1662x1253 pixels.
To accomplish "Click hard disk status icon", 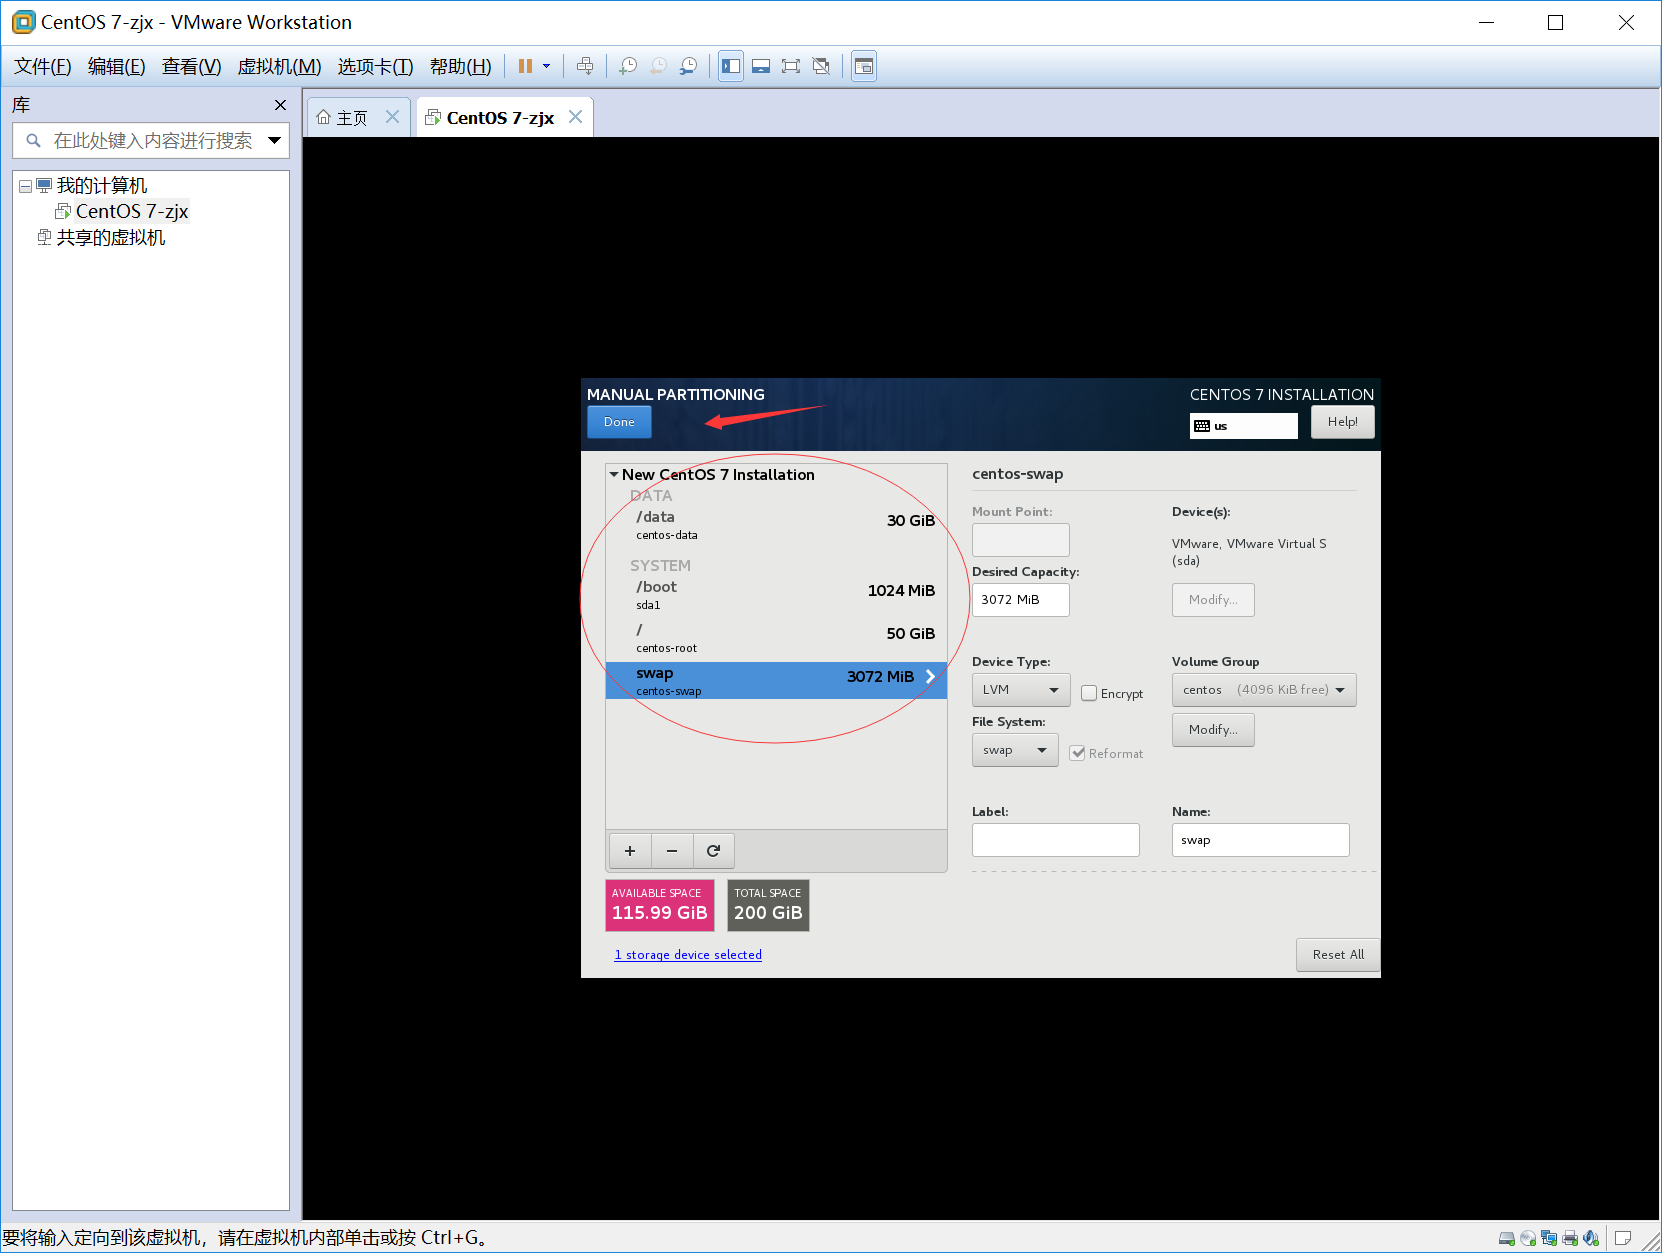I will (1507, 1238).
